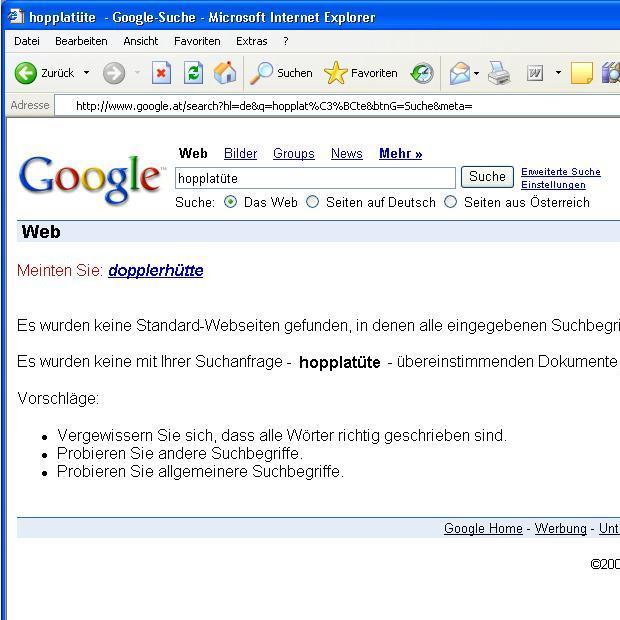Screen dimensions: 620x620
Task: Click 'Probieren Sie andere Suchbegriffe.' text
Action: pos(180,454)
